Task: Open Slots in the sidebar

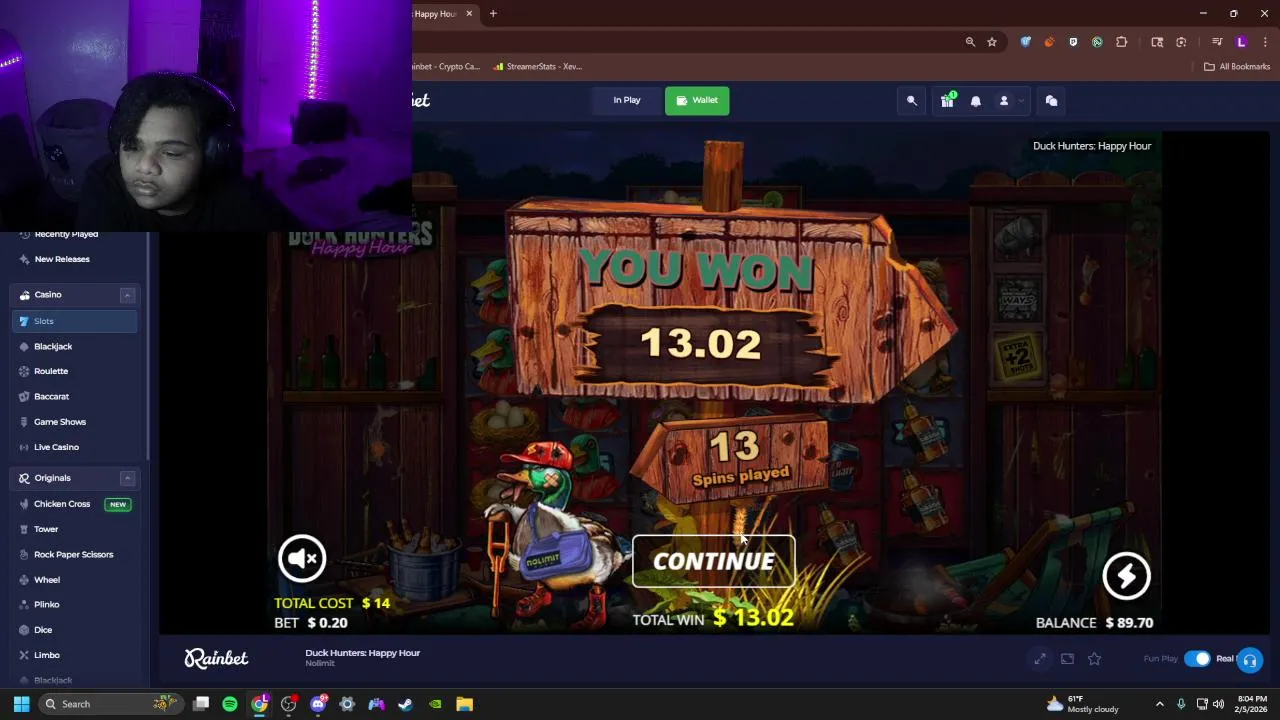Action: pos(75,321)
